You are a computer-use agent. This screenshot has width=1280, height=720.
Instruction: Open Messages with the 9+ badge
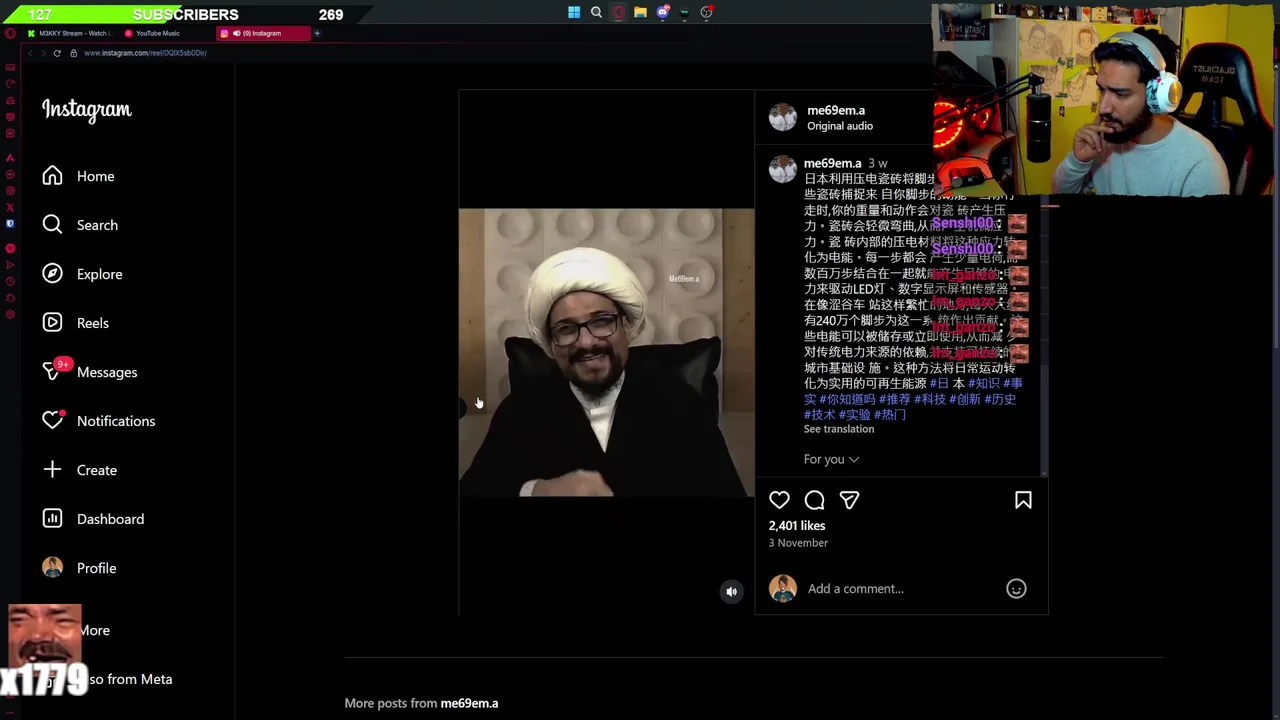pyautogui.click(x=90, y=372)
